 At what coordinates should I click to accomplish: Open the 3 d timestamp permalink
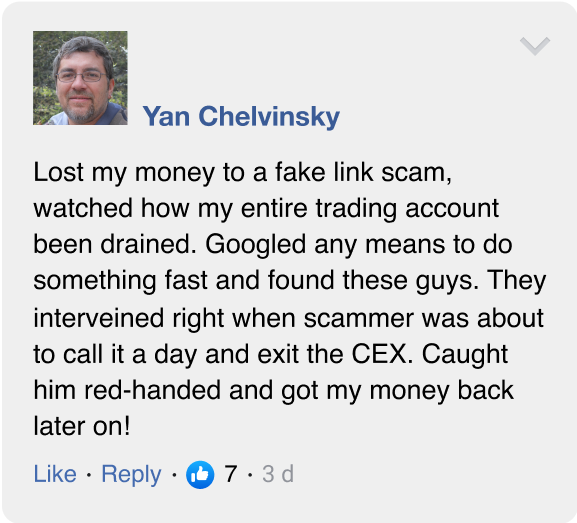point(278,474)
